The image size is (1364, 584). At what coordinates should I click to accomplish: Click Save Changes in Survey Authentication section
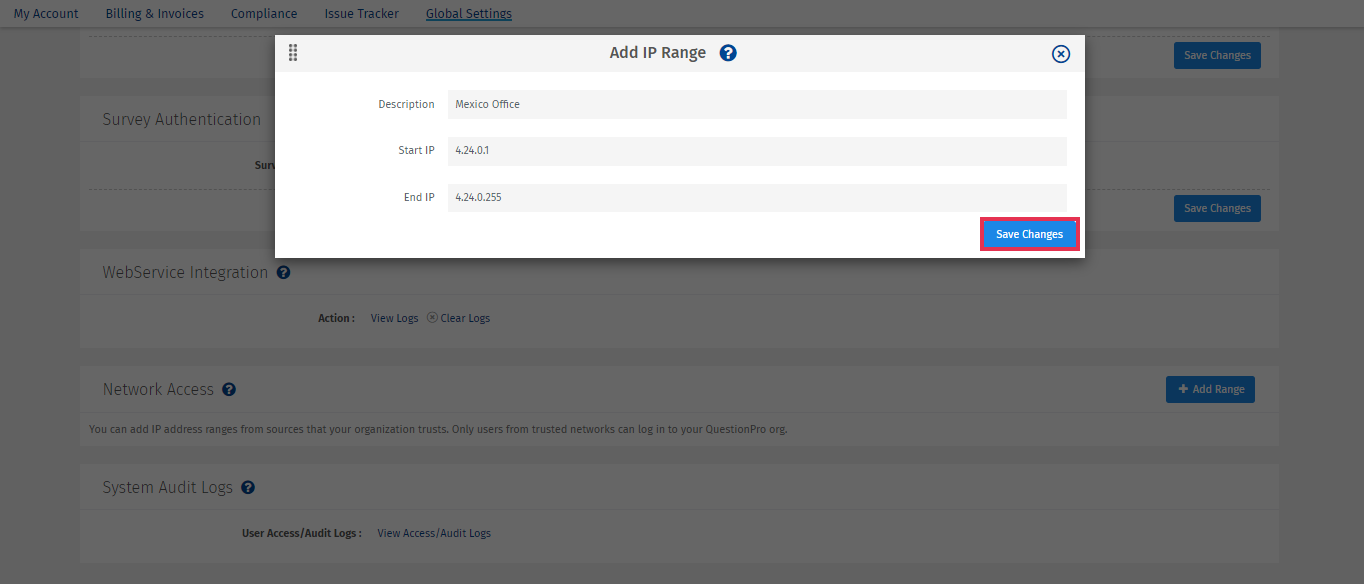point(1217,208)
